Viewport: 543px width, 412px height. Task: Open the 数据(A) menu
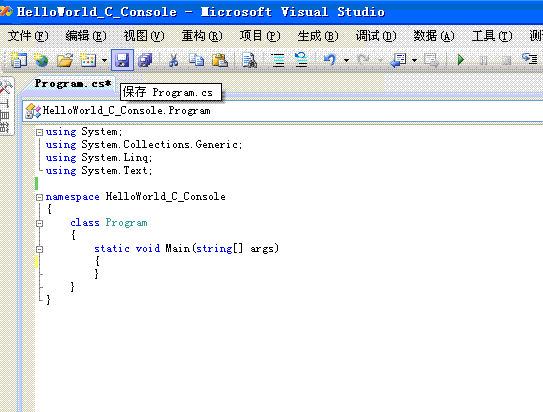tap(434, 36)
